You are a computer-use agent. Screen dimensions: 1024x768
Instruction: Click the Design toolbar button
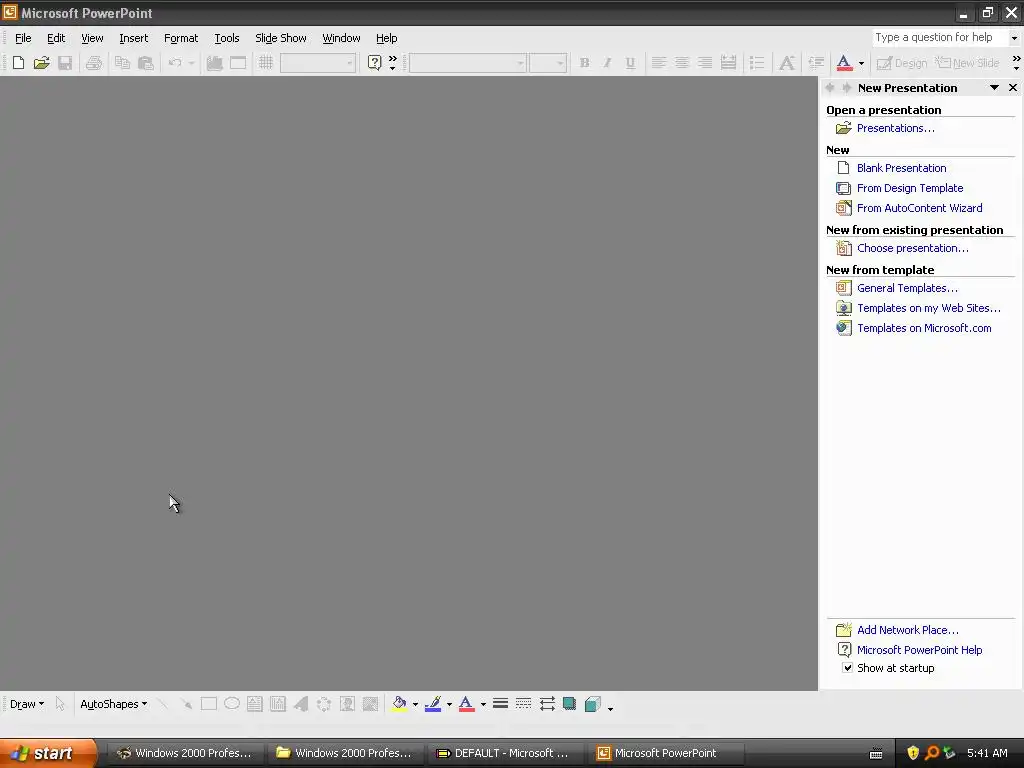point(902,63)
